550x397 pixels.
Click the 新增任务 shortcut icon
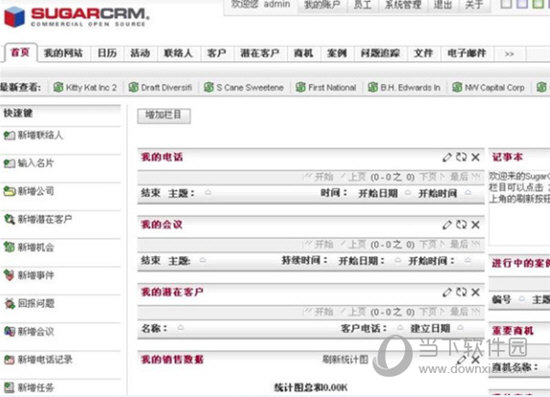9,388
